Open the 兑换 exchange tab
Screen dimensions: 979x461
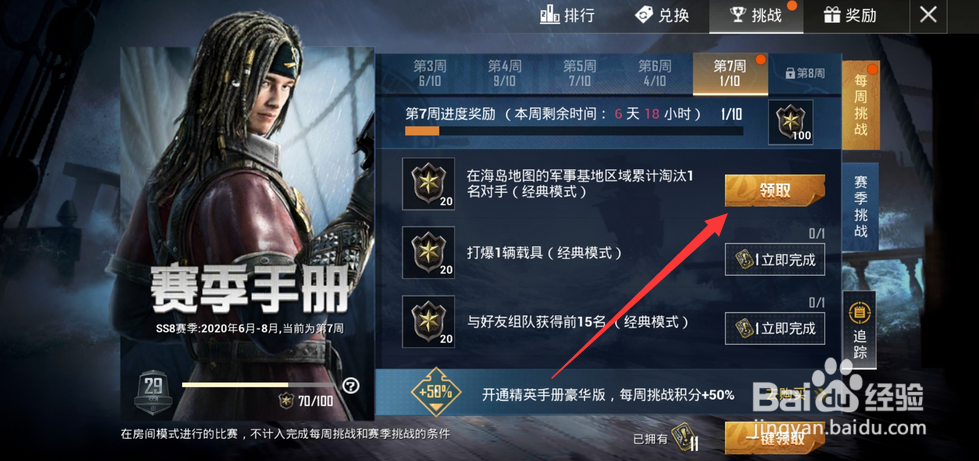coord(662,16)
